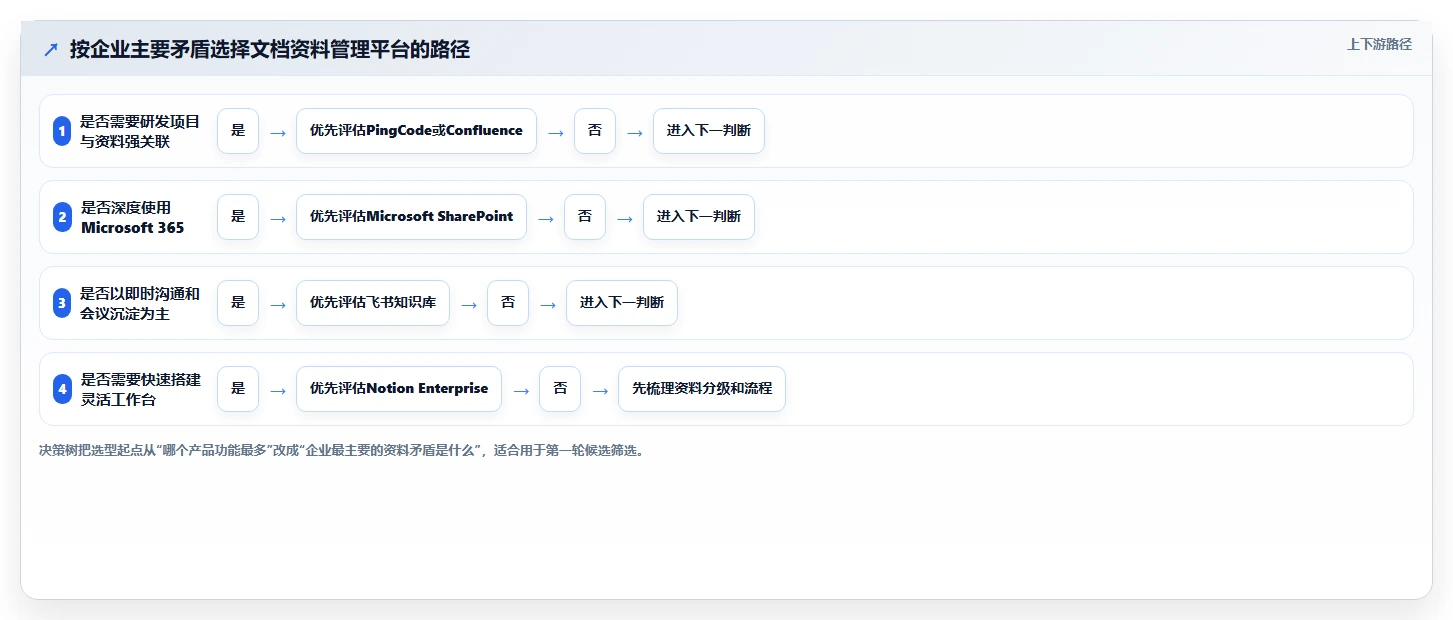Click the number 1 step badge
This screenshot has height=620, width=1453.
click(x=62, y=131)
